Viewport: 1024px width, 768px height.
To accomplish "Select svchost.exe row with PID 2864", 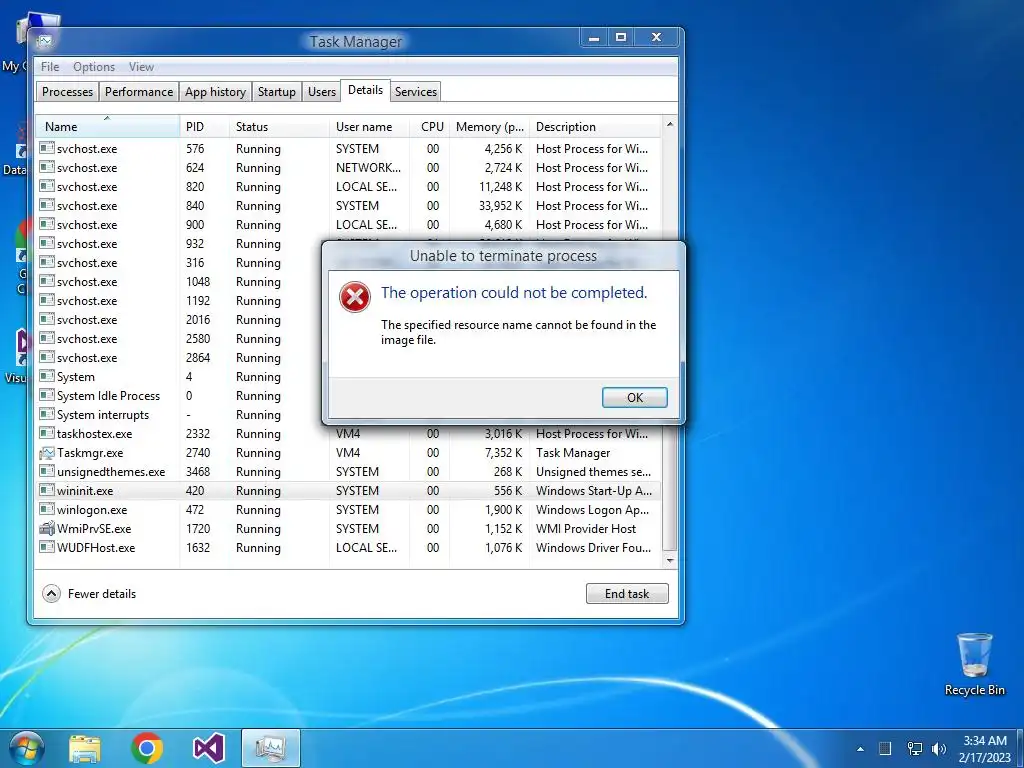I will (x=180, y=358).
